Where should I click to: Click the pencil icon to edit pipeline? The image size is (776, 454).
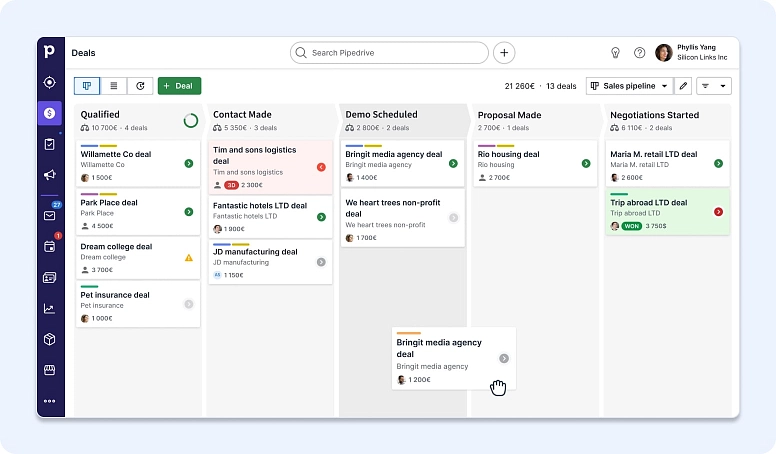point(684,86)
